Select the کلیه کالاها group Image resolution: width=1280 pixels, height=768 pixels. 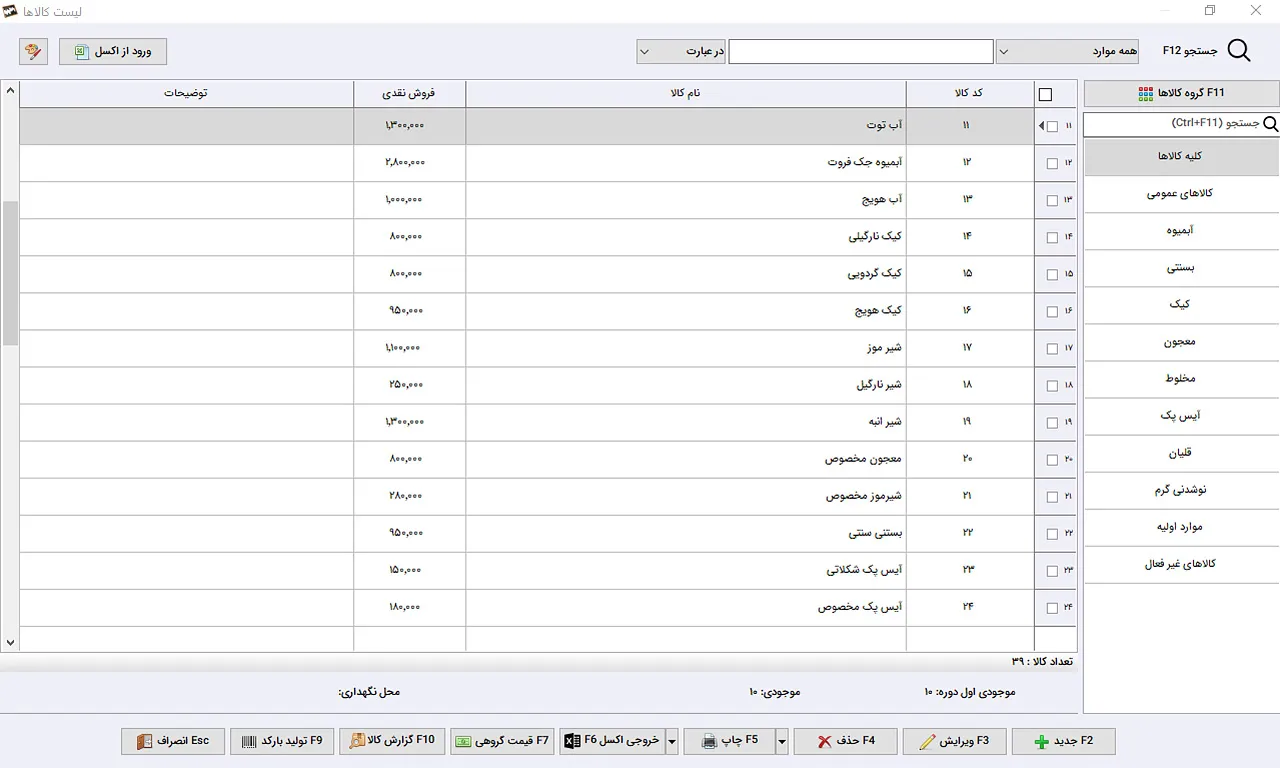1181,157
